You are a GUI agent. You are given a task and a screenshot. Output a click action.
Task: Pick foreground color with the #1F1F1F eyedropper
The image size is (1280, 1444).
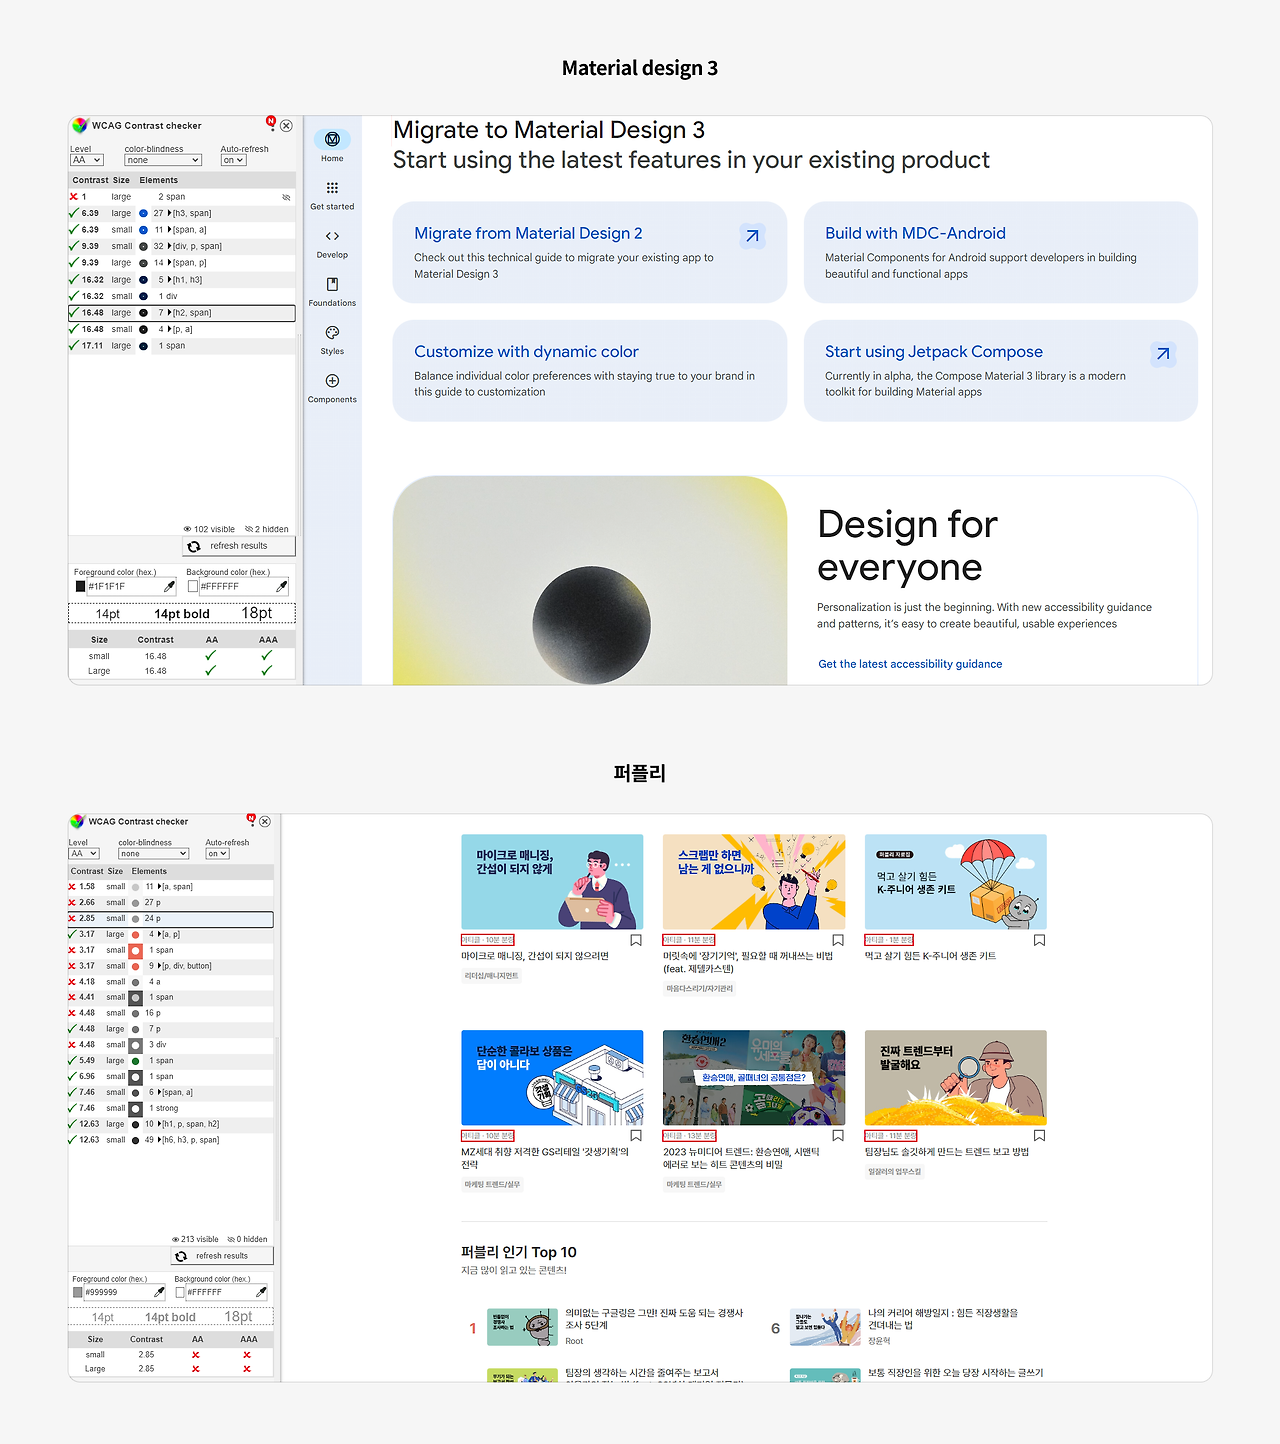click(169, 587)
